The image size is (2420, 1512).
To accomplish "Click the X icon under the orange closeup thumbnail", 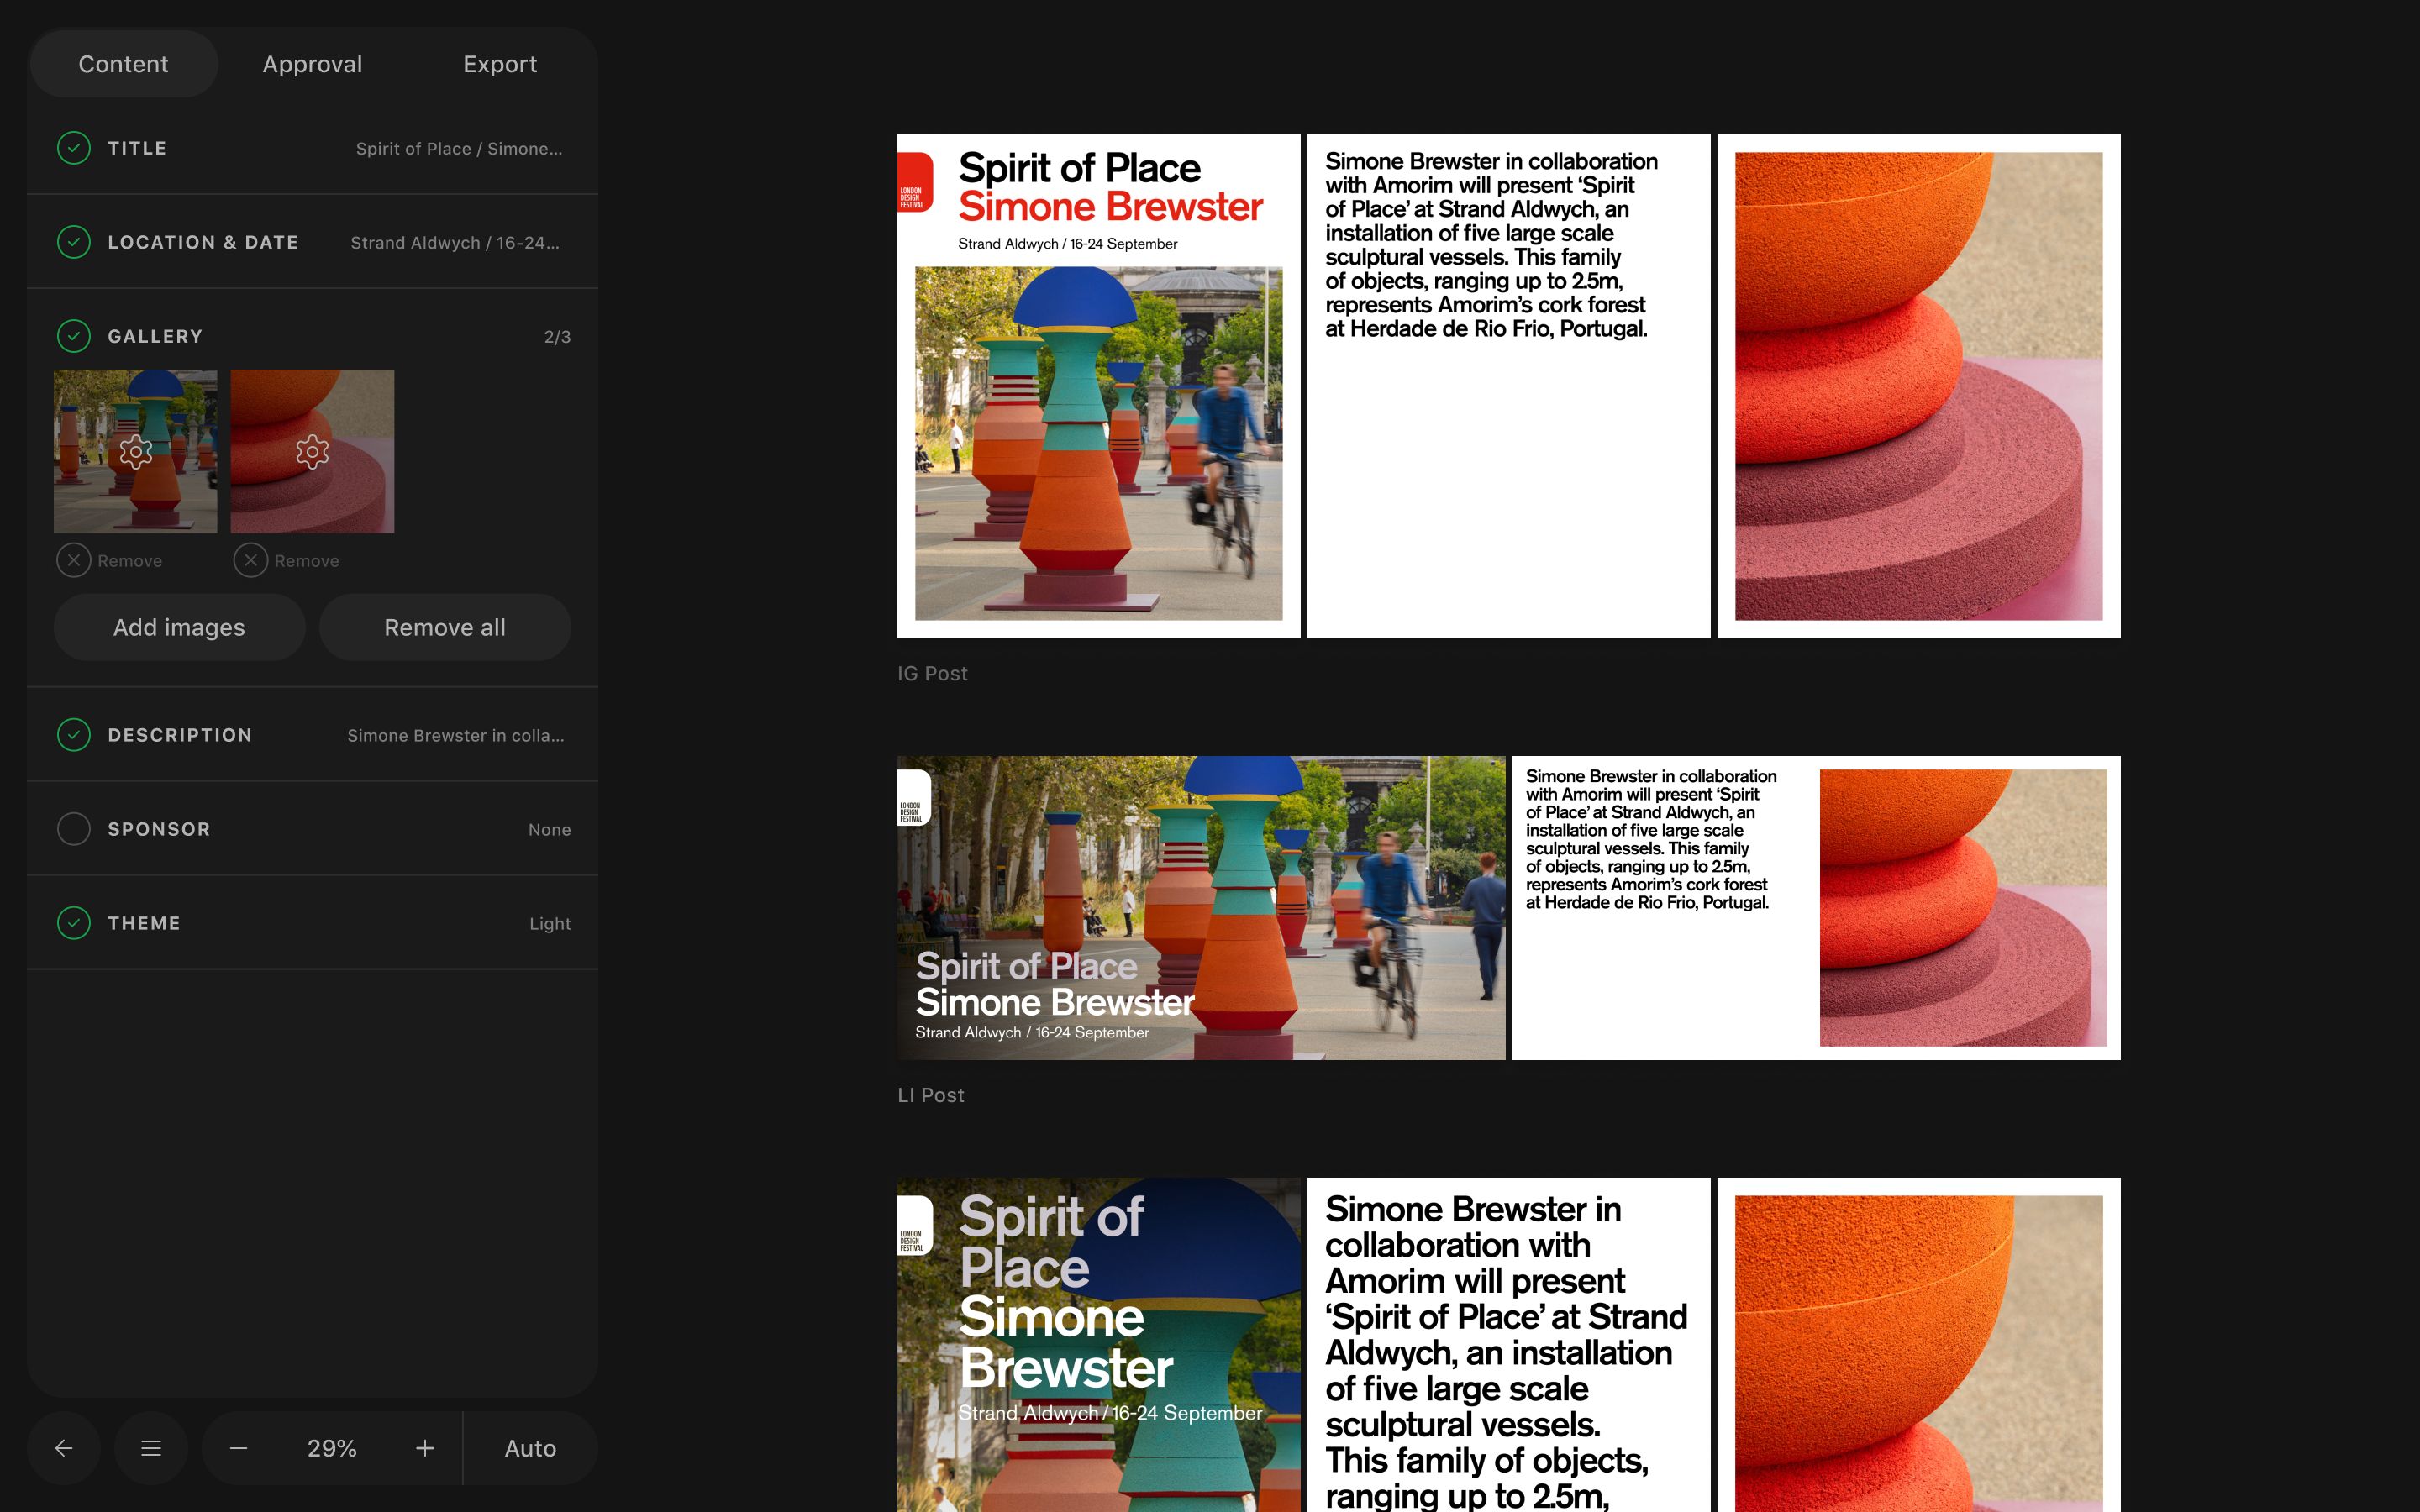I will click(x=251, y=561).
